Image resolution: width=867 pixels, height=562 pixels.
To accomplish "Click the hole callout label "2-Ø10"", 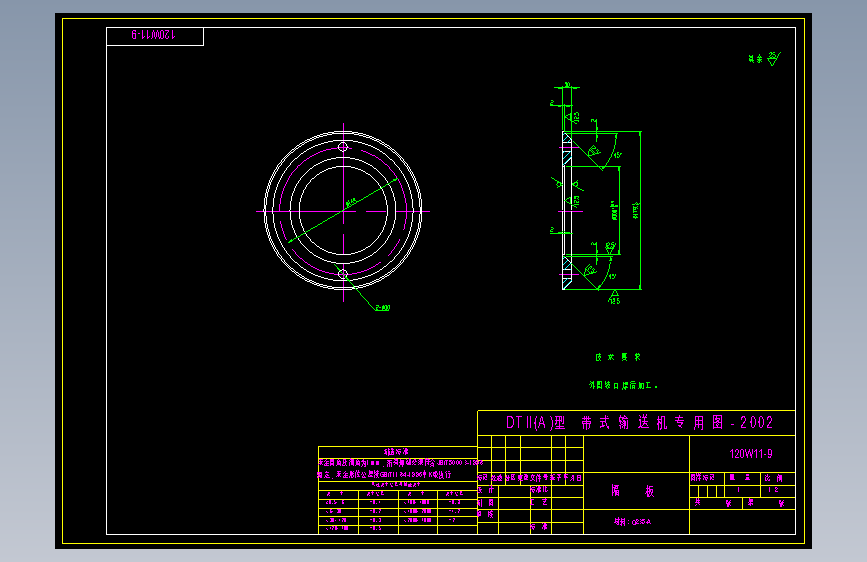I will point(383,308).
